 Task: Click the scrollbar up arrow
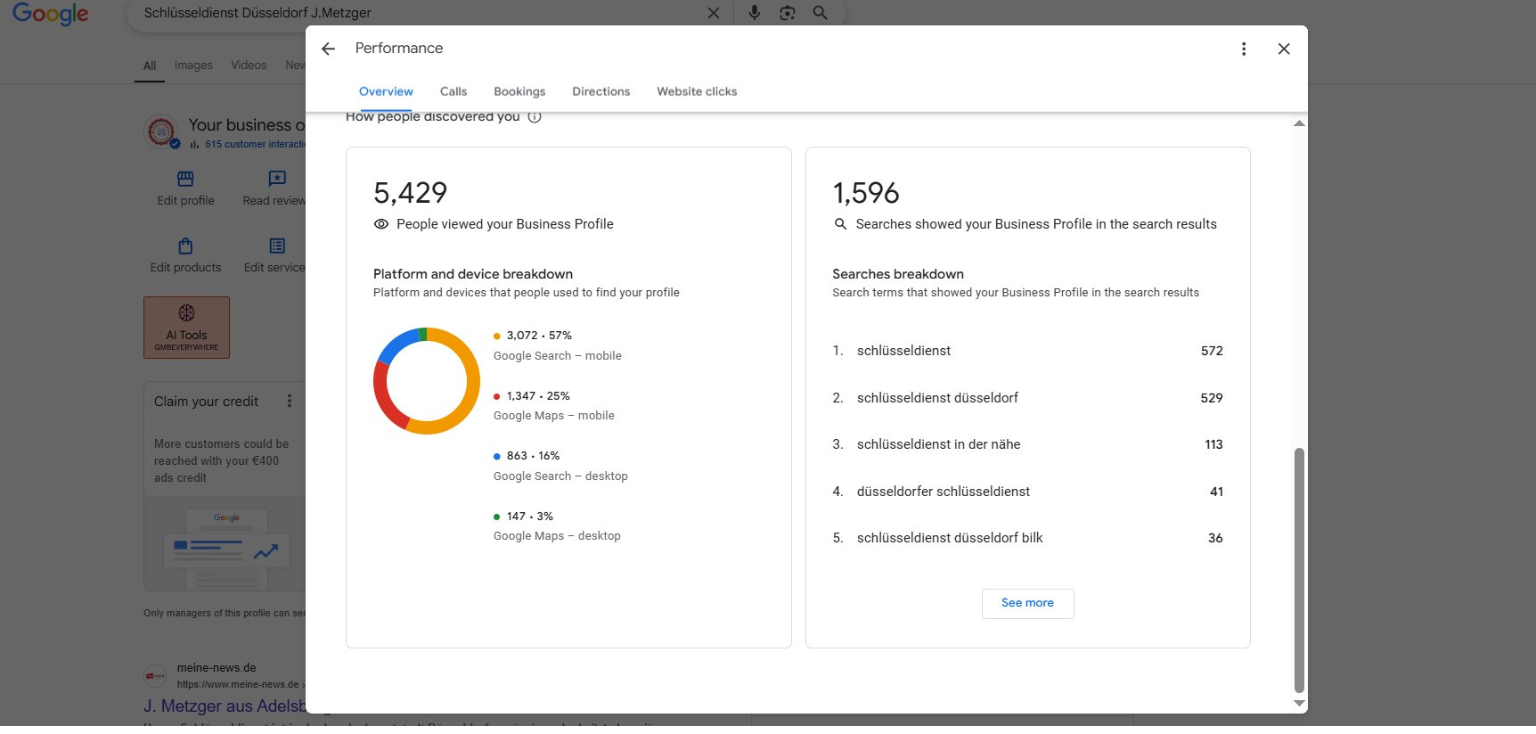coord(1299,123)
